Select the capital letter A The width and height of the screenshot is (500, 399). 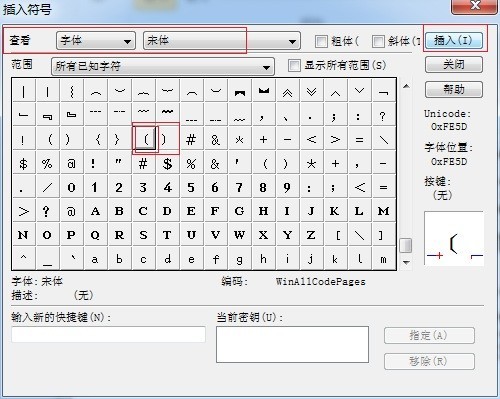point(95,211)
